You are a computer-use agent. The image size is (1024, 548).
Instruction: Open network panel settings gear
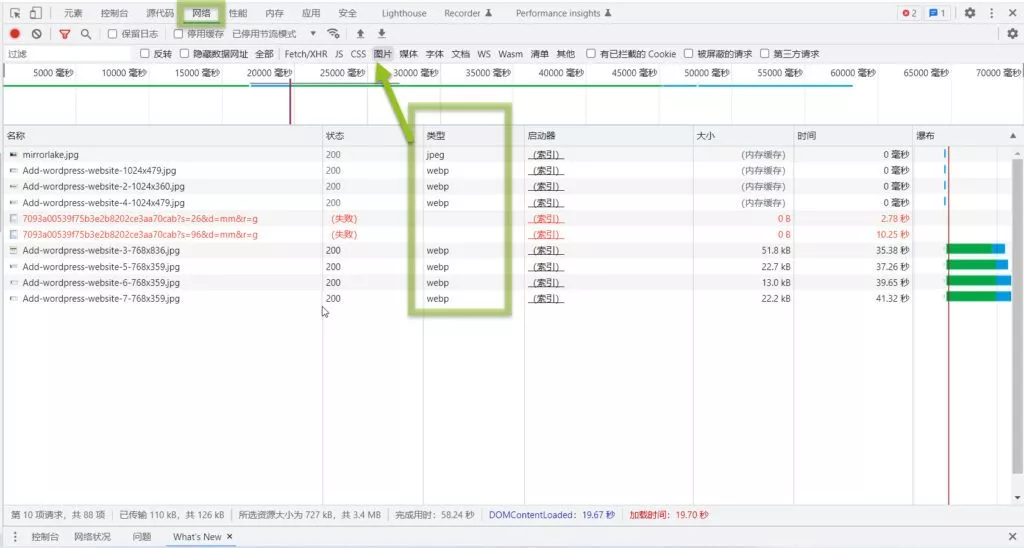(1012, 33)
